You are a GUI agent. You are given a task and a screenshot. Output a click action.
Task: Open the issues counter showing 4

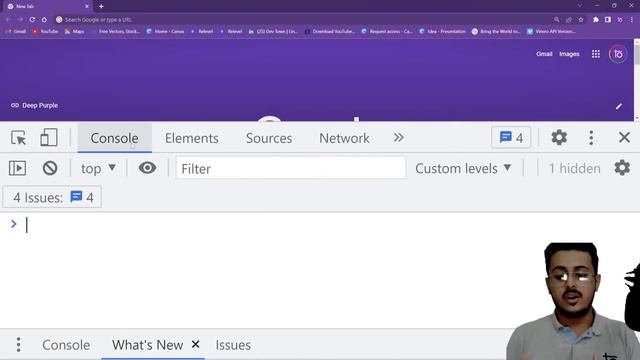[511, 138]
